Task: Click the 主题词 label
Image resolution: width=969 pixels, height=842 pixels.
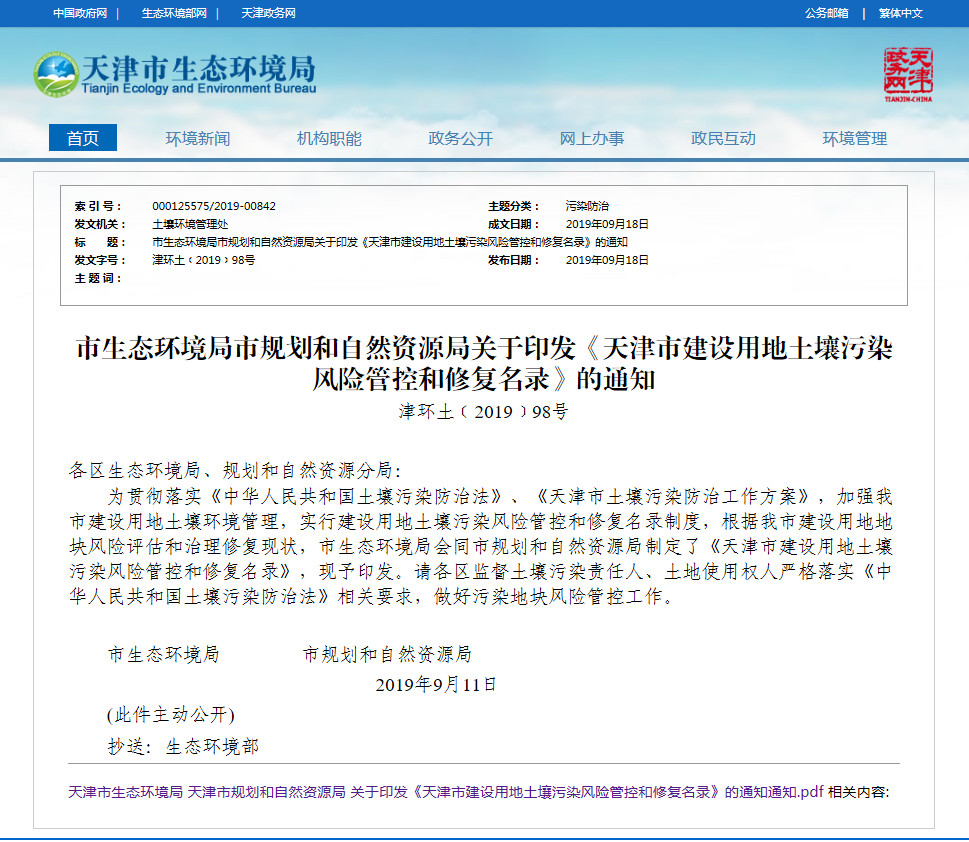Action: pos(98,278)
